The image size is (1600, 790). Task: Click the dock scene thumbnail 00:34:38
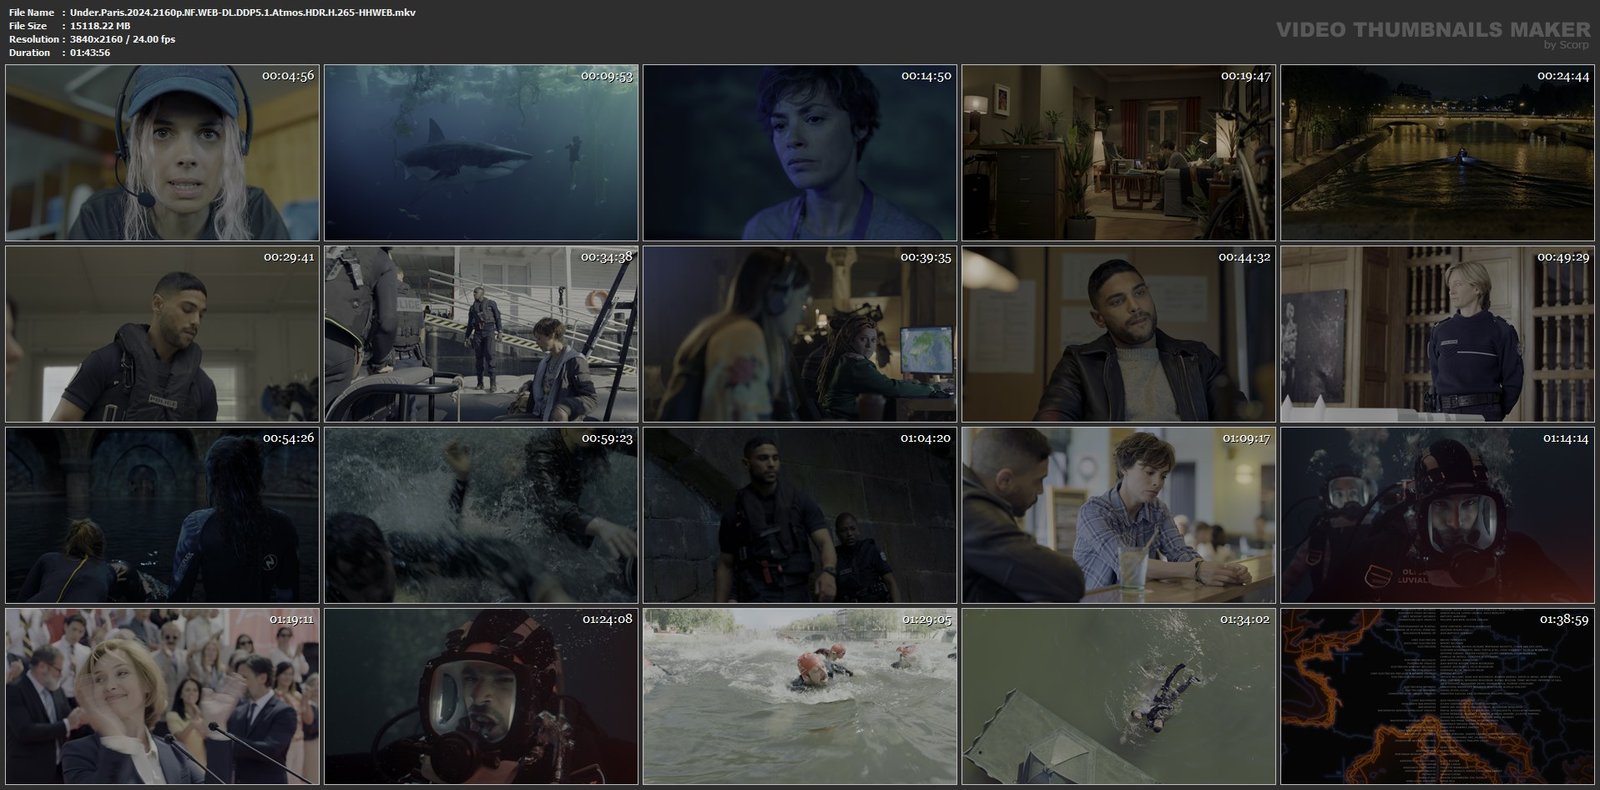click(481, 334)
